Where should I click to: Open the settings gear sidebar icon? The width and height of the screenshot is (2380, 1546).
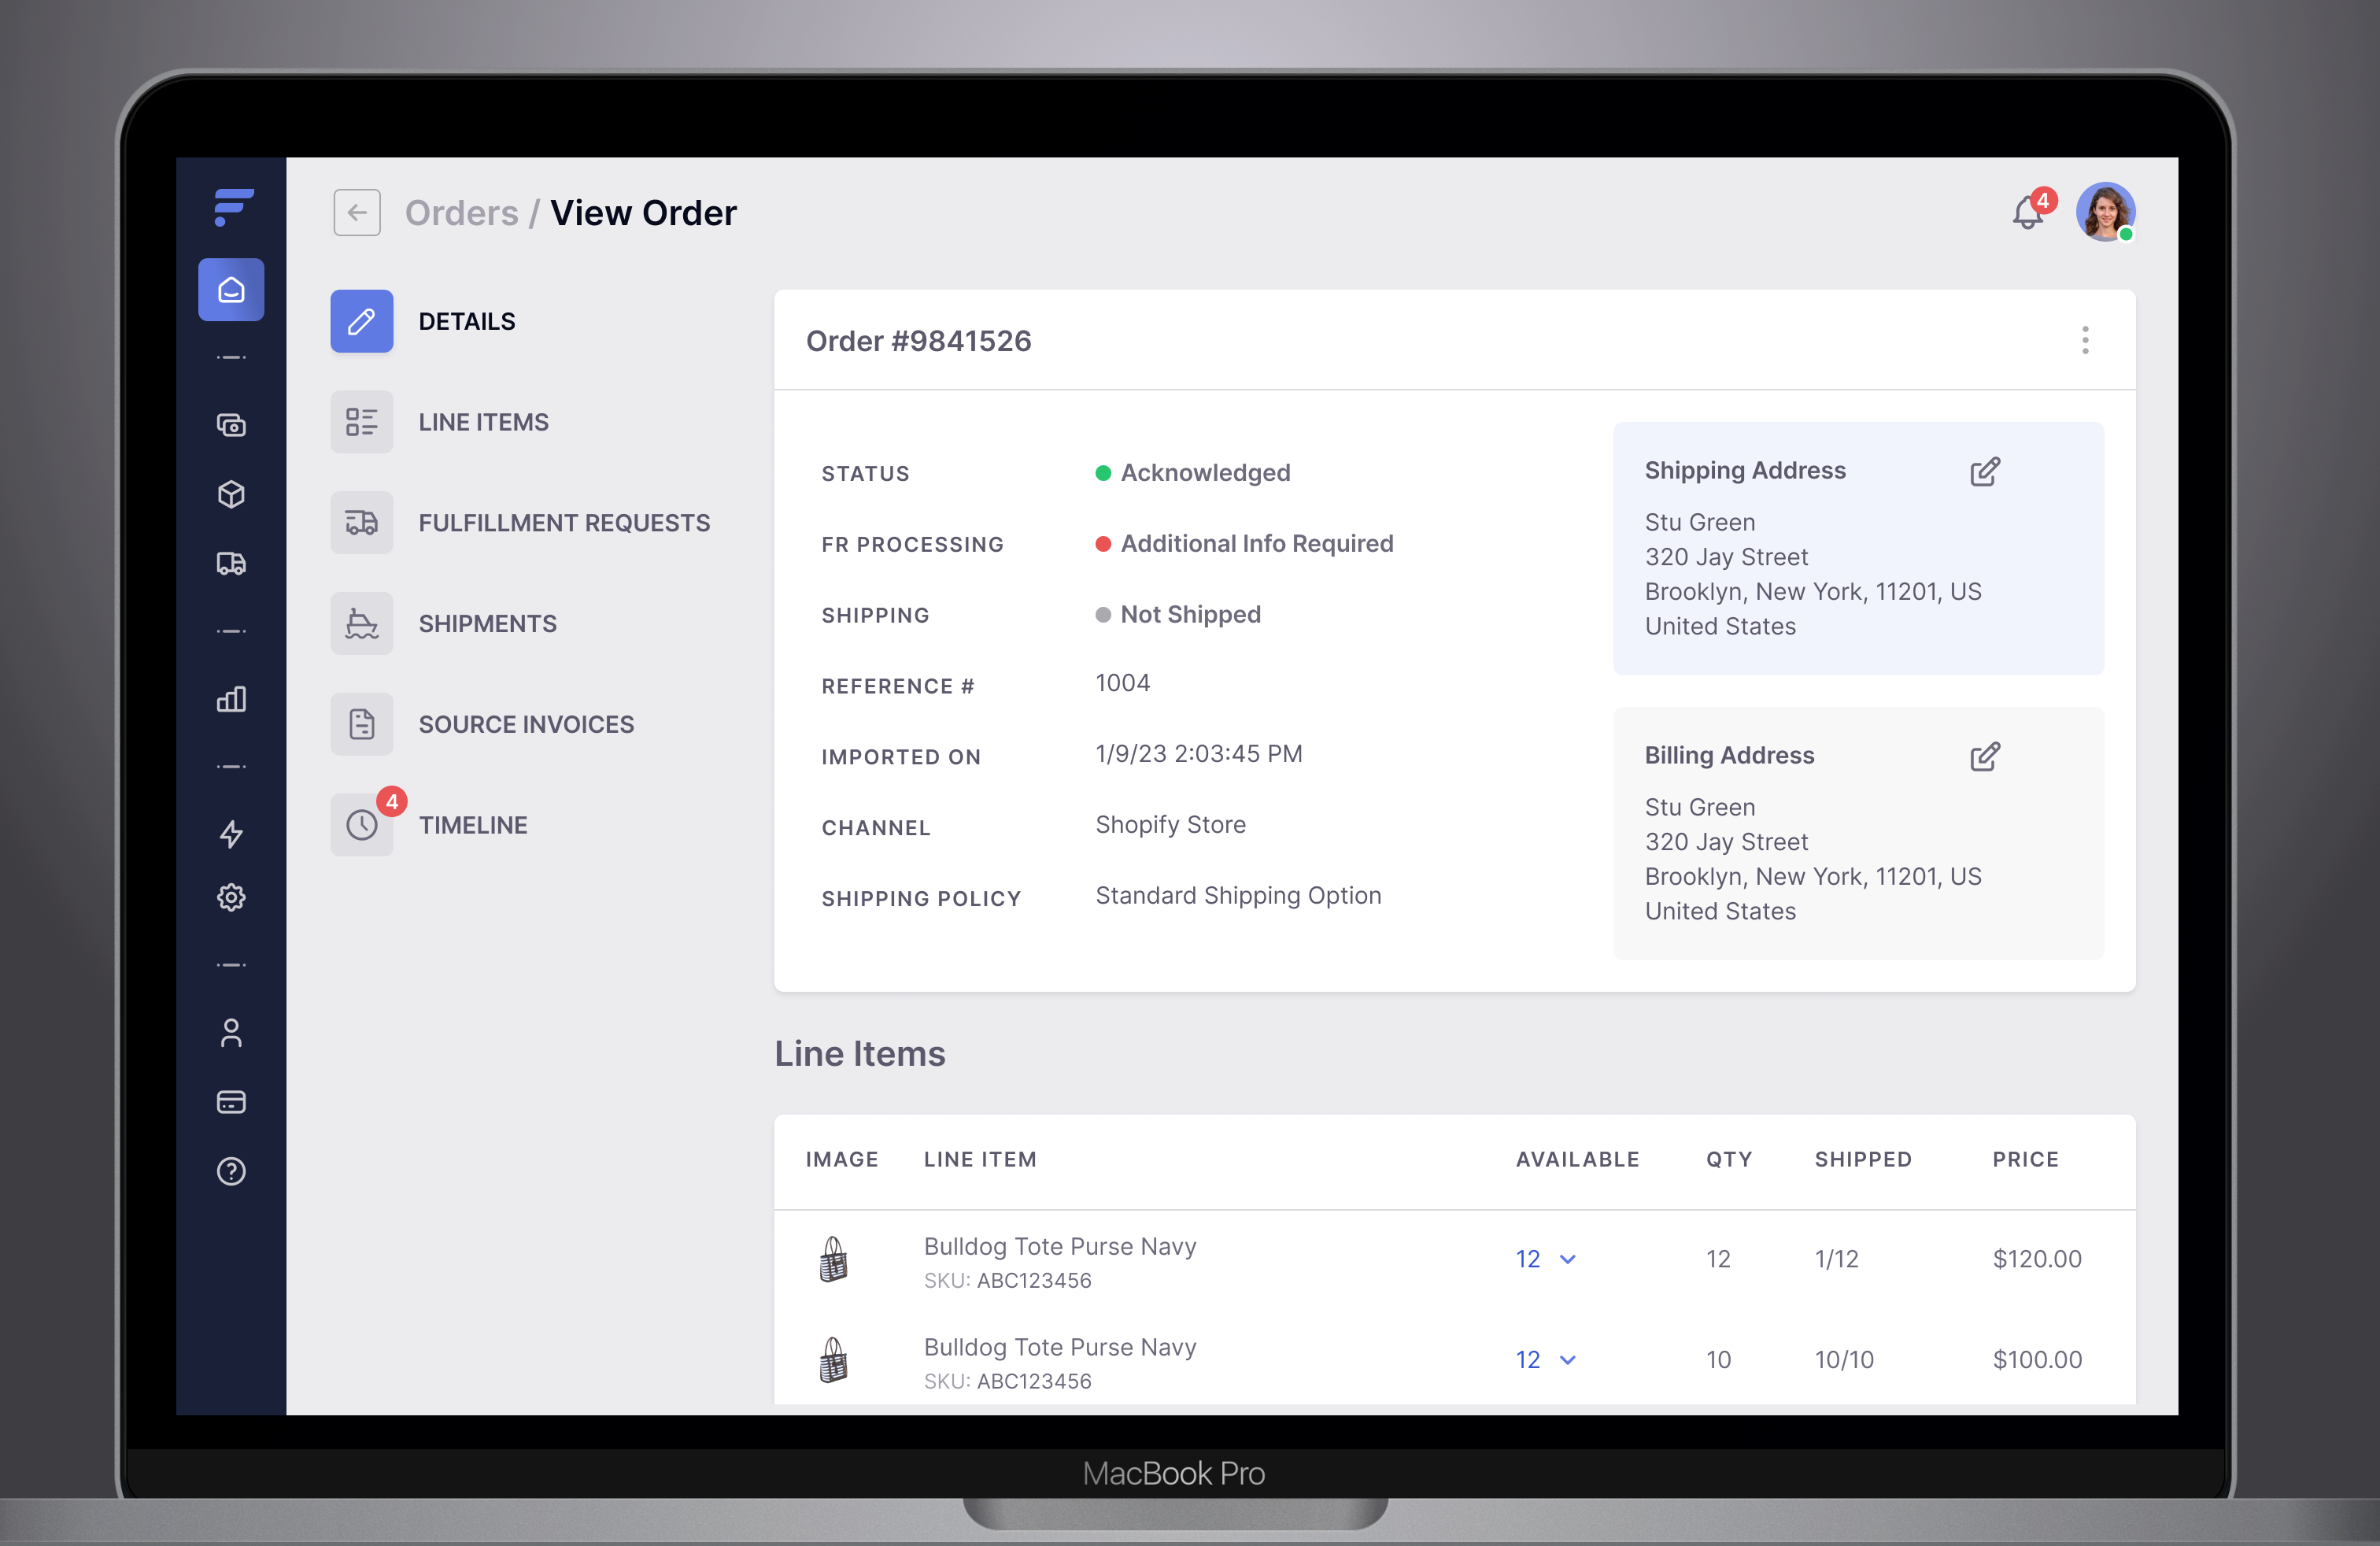tap(231, 897)
